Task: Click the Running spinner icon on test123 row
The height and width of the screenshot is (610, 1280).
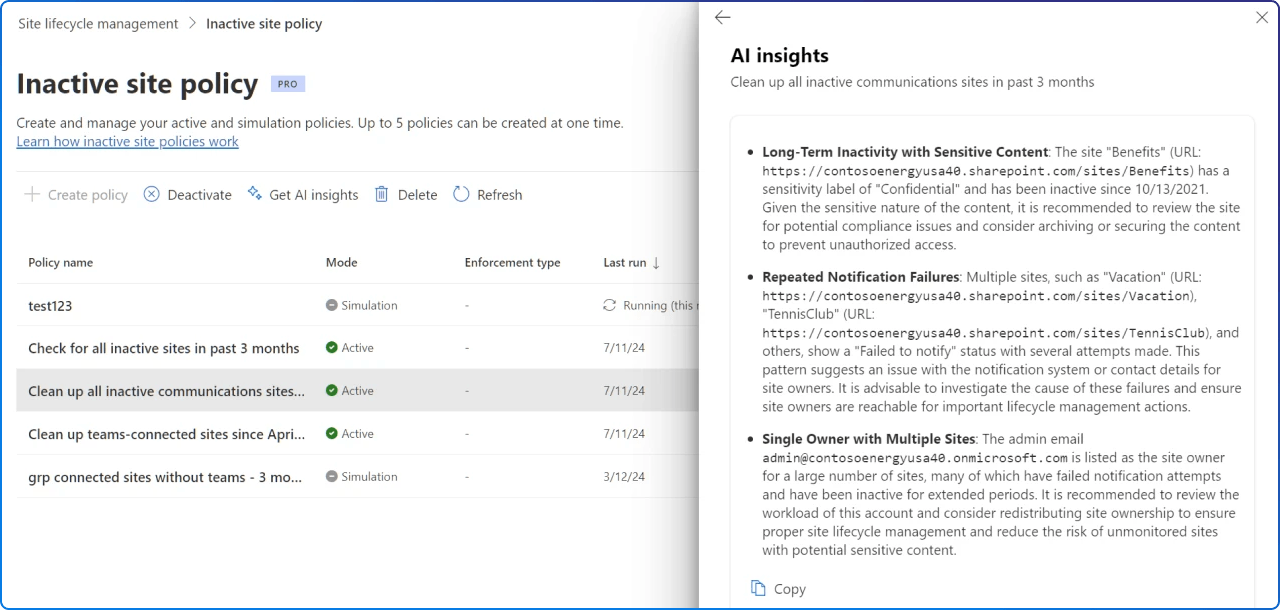Action: [609, 305]
